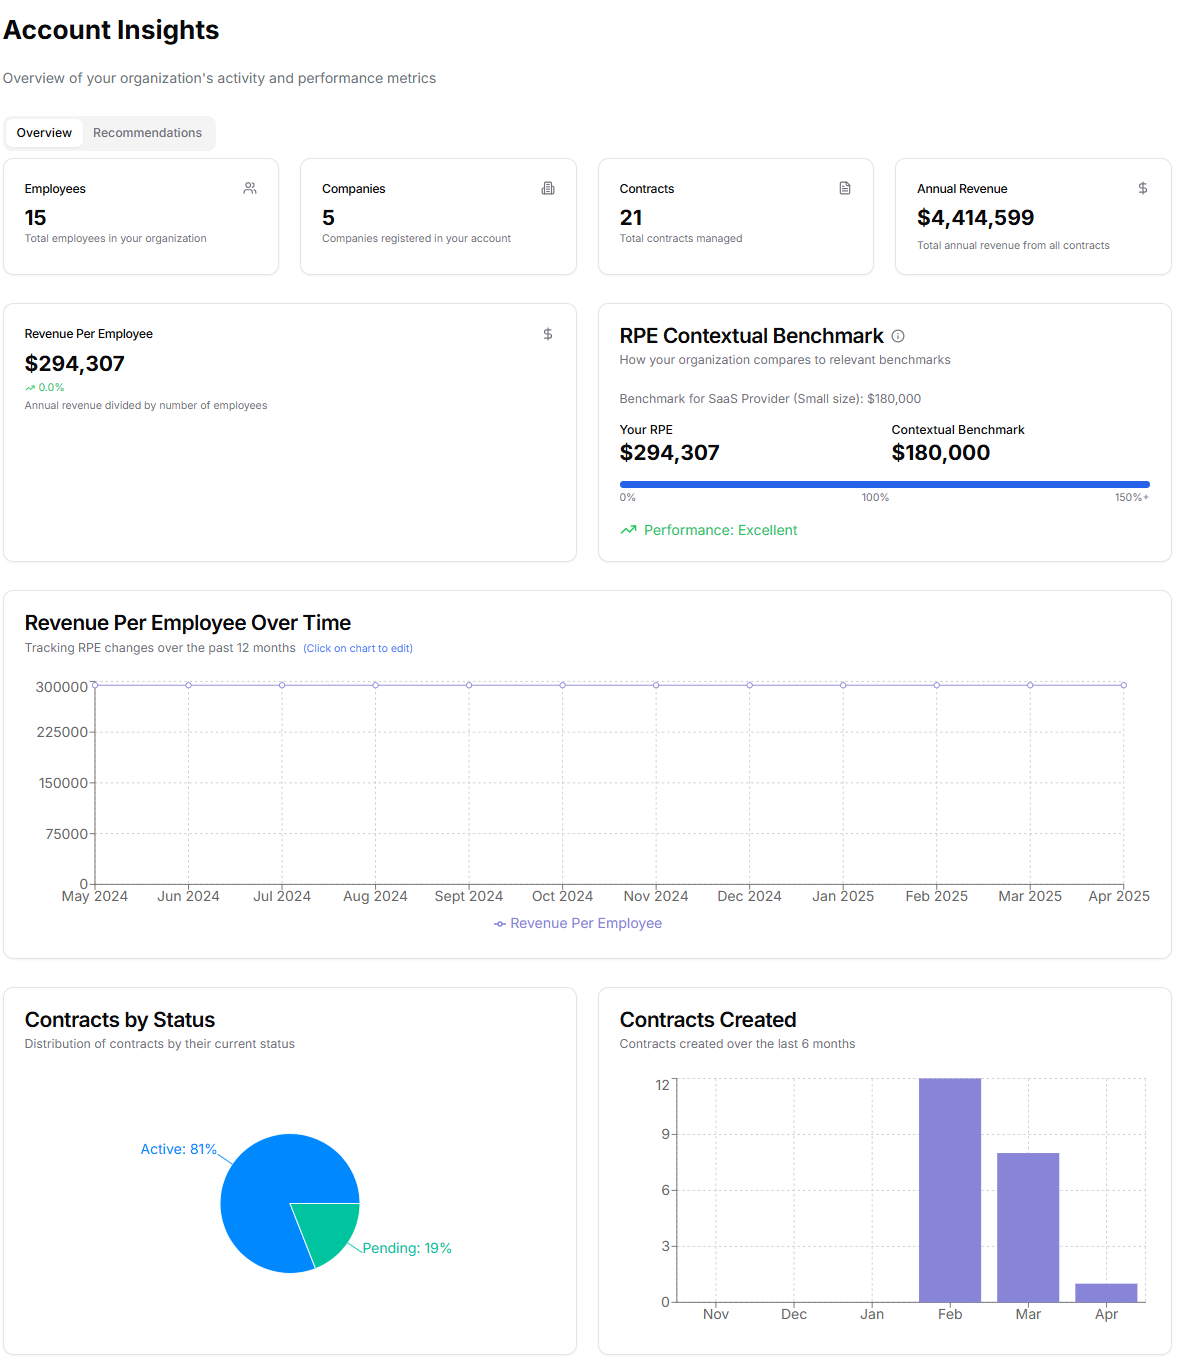Click the May 2024 data point on RPE chart

(x=95, y=685)
